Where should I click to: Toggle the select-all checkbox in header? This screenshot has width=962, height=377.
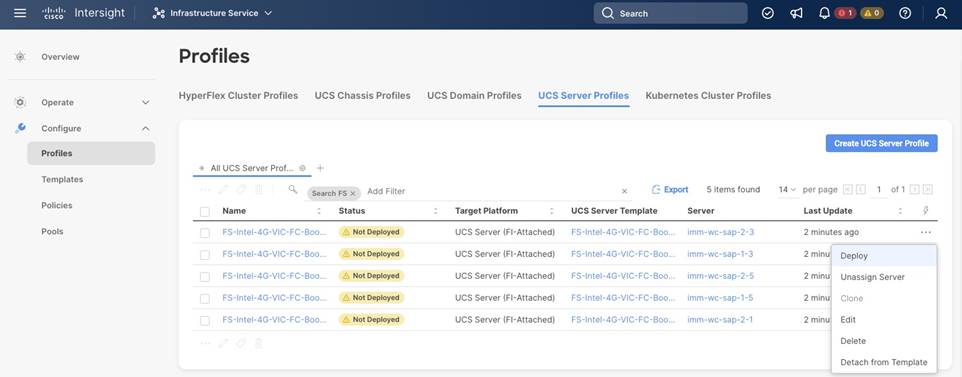205,212
